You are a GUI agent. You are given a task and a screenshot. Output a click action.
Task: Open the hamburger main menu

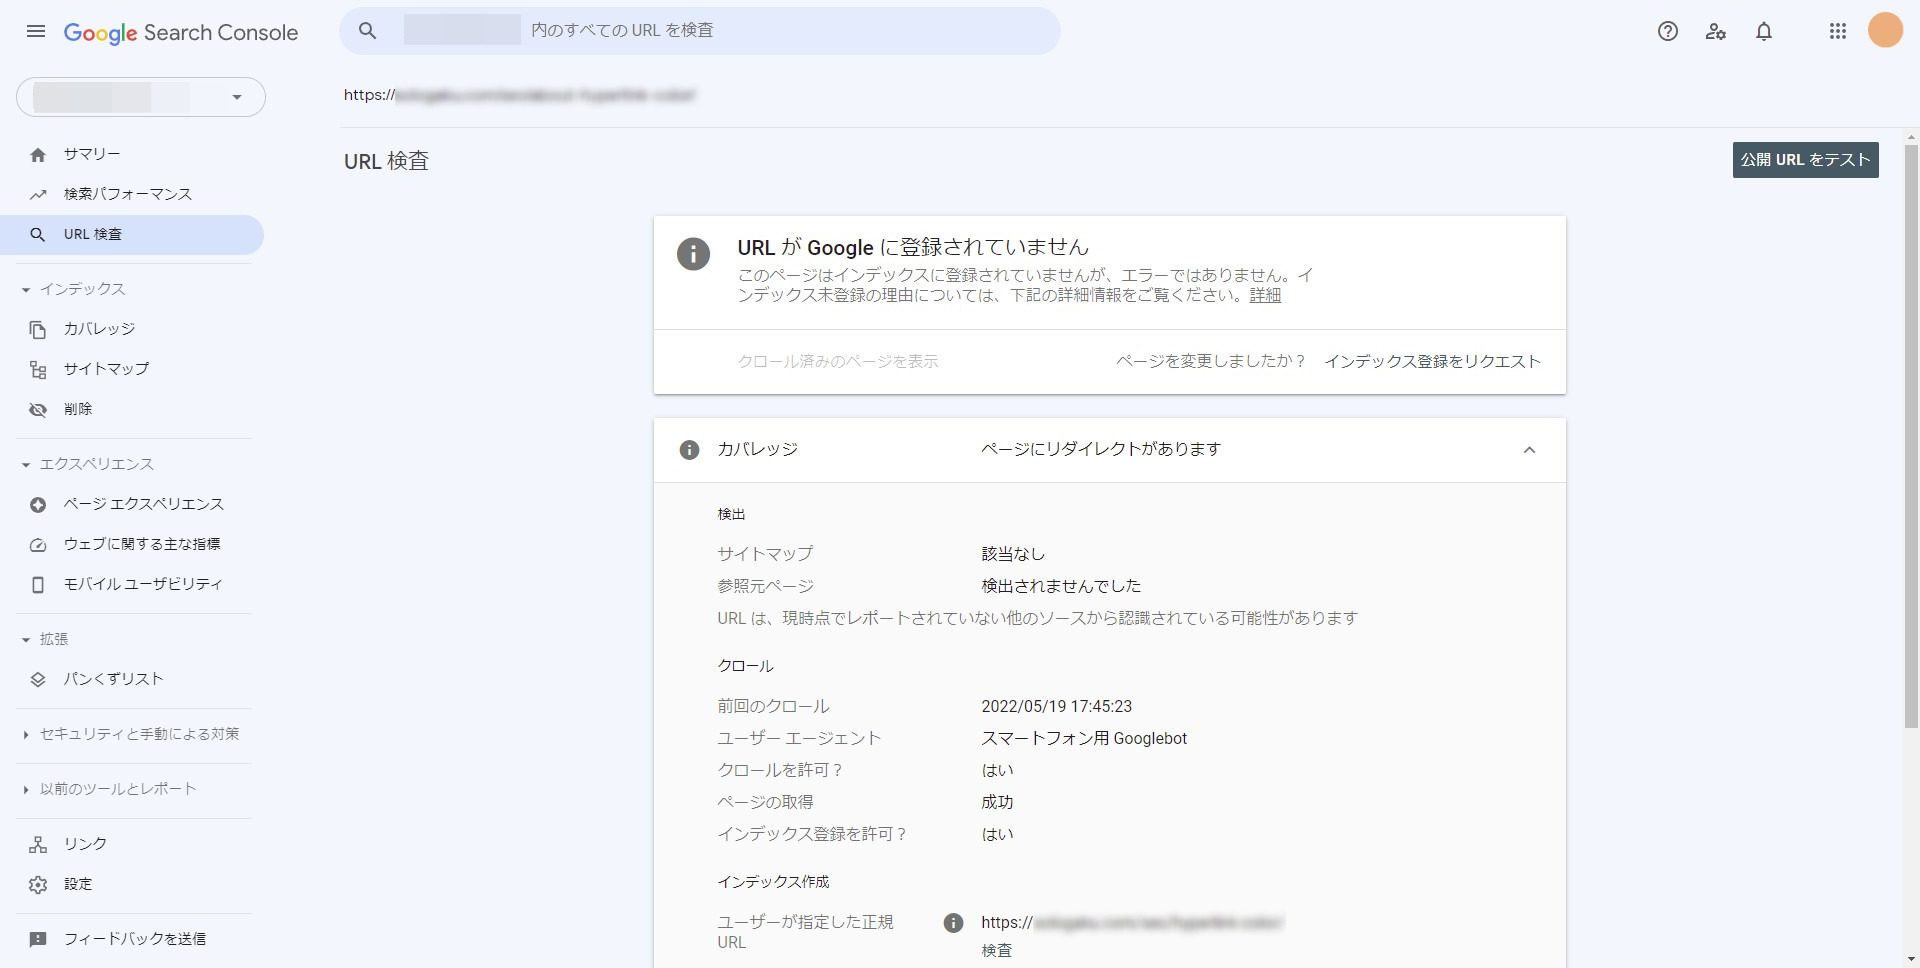36,32
